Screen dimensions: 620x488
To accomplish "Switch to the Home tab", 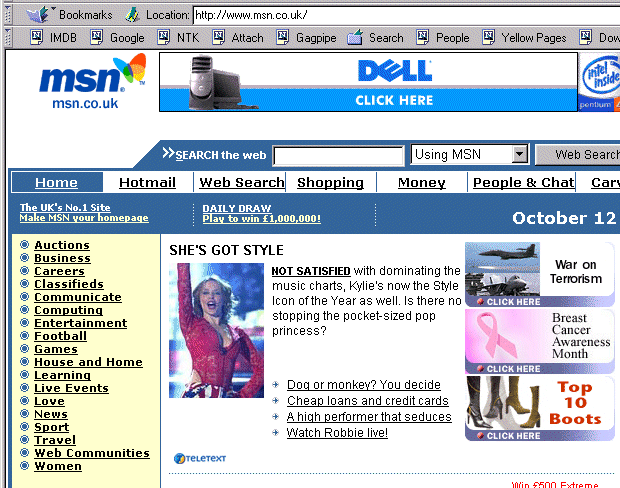I will click(x=56, y=182).
